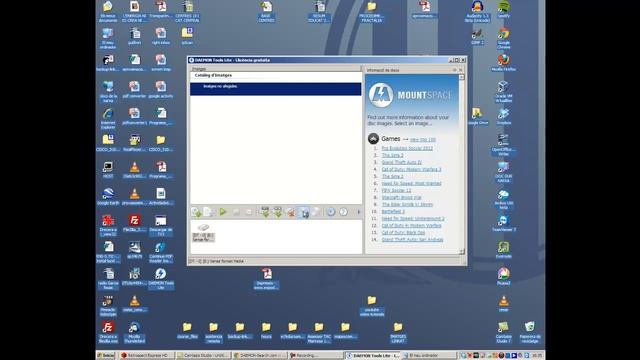Click the Start button on taskbar
640x360 pixels.
(x=106, y=356)
